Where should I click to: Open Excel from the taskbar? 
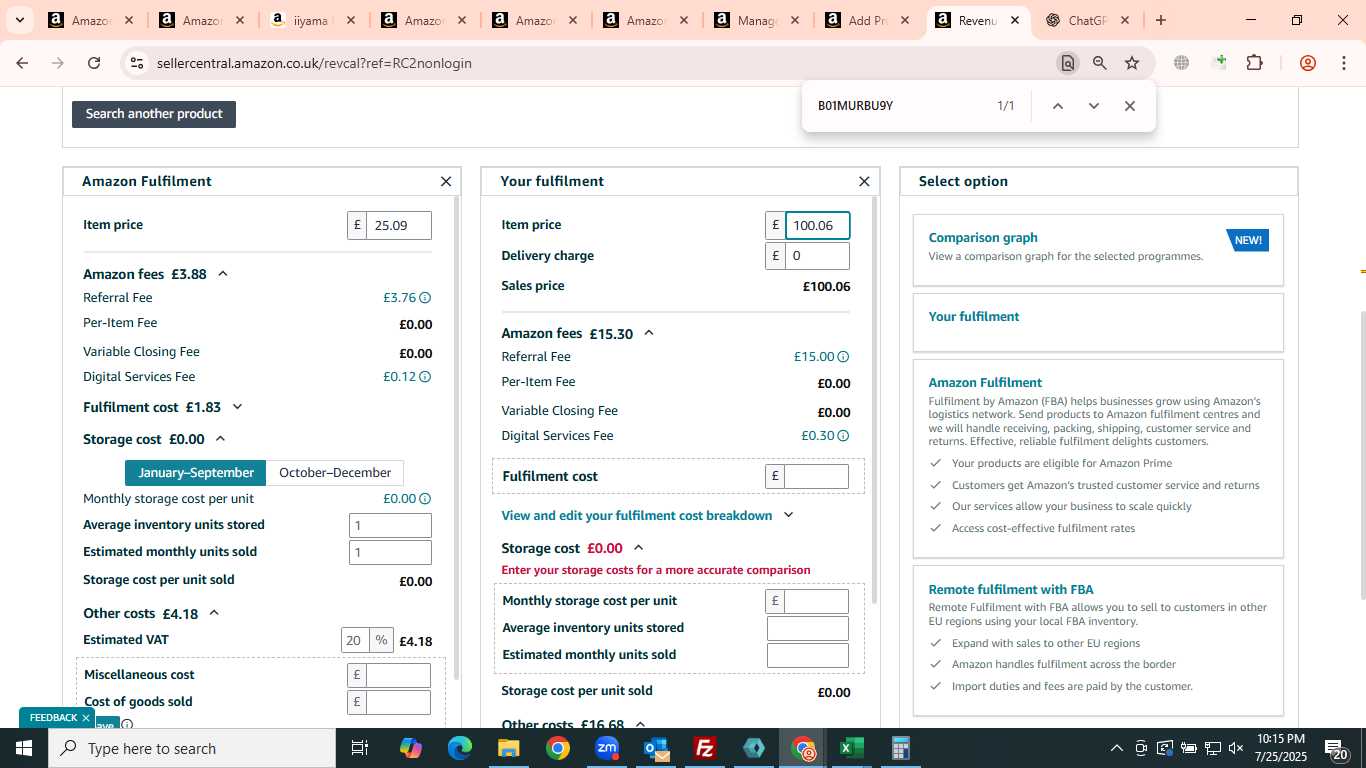852,748
